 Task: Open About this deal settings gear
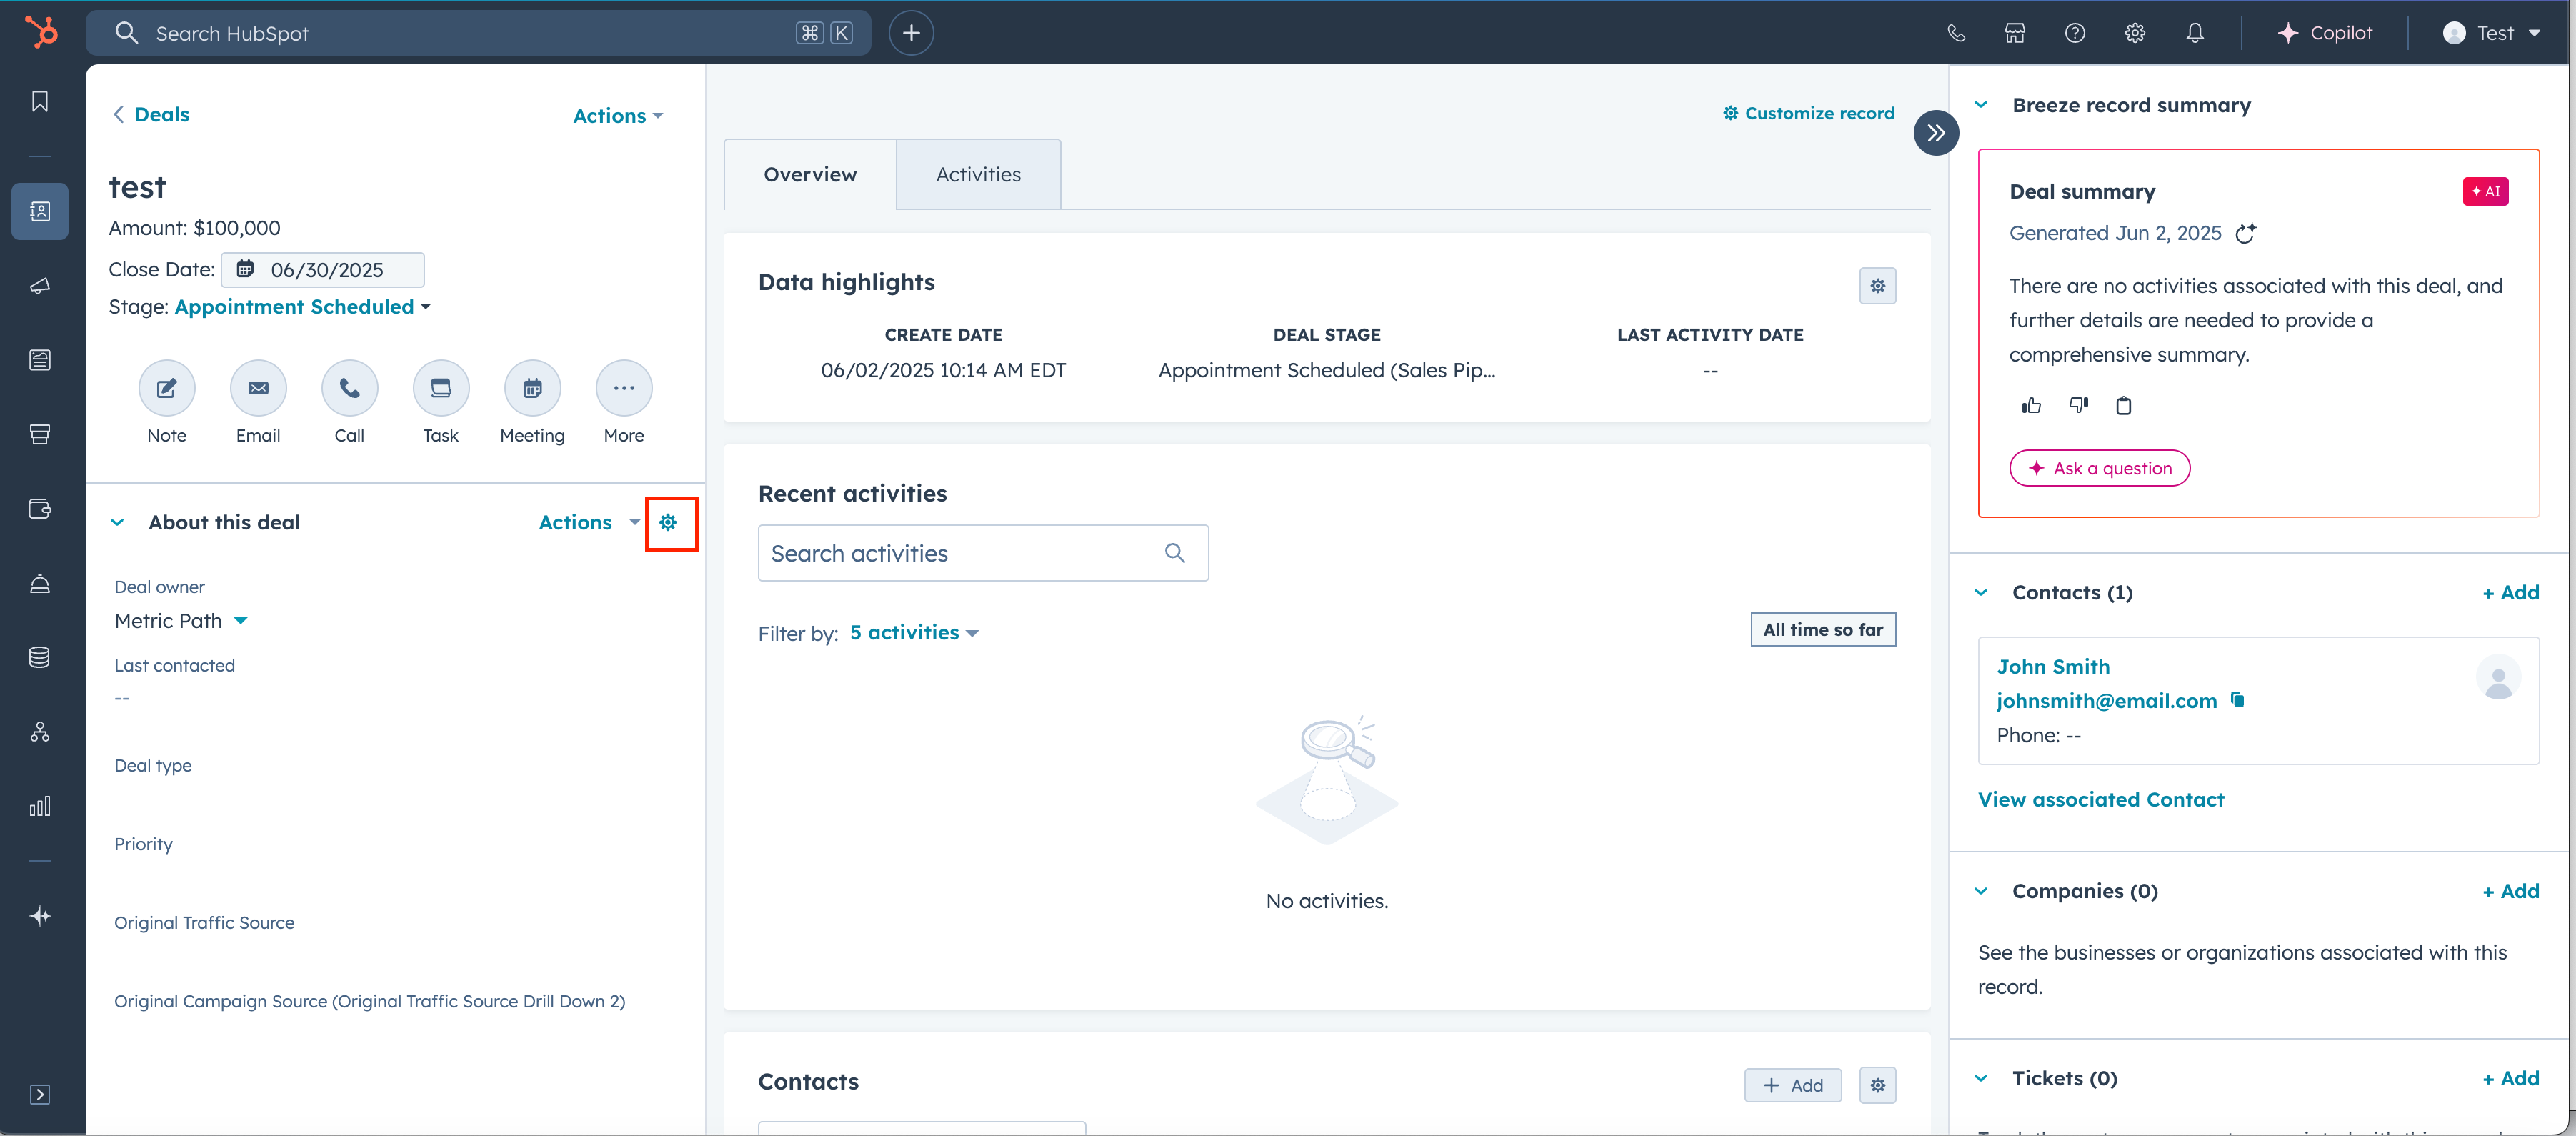point(668,522)
